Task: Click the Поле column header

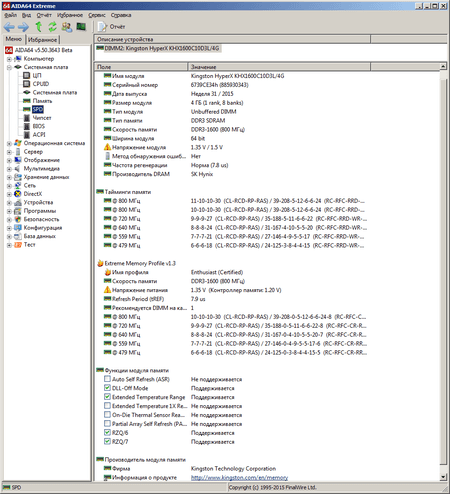Action: [141, 67]
